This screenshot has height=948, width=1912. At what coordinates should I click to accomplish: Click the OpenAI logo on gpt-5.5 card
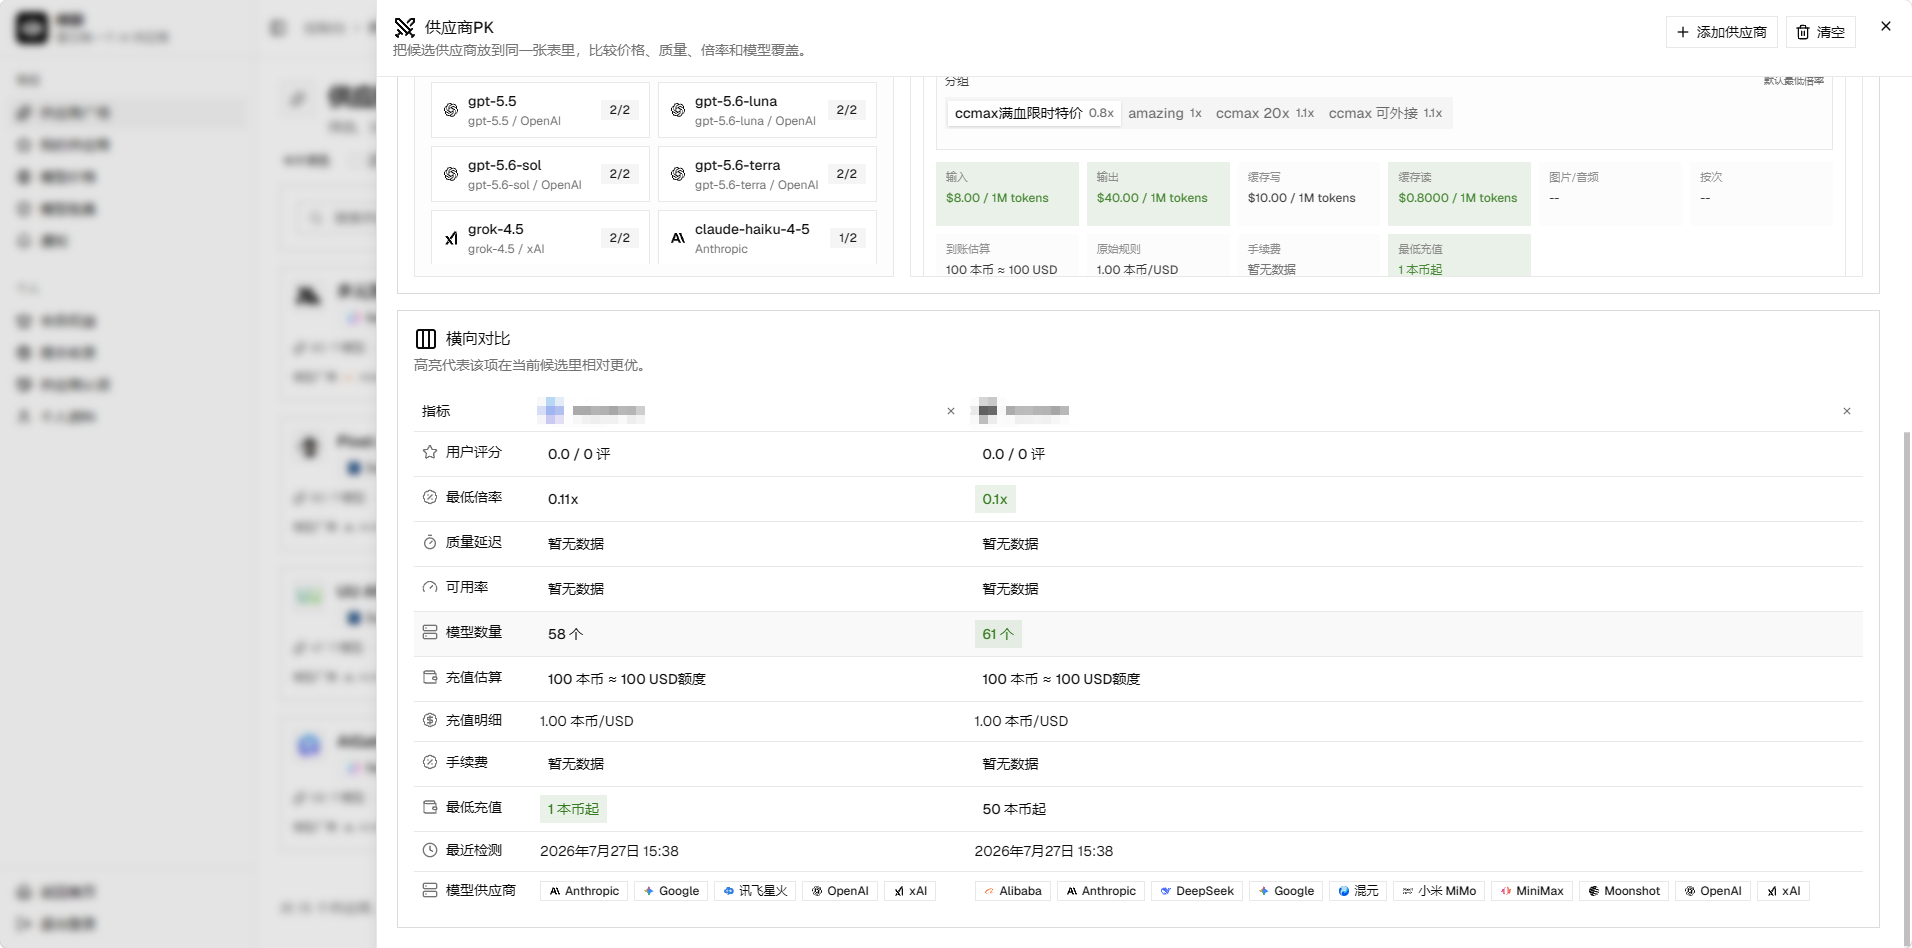(x=451, y=110)
